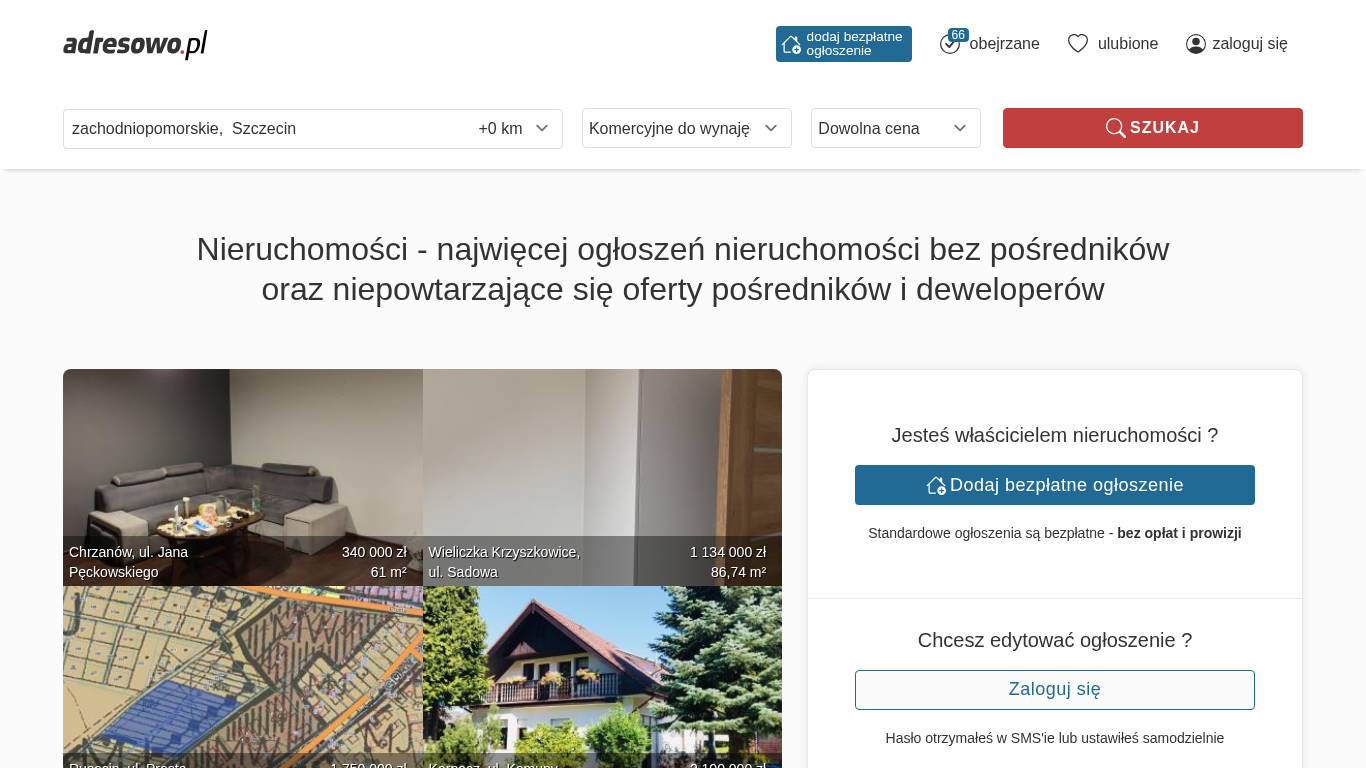Open the Dowolna cena price dropdown
The image size is (1366, 768).
pyautogui.click(x=896, y=128)
